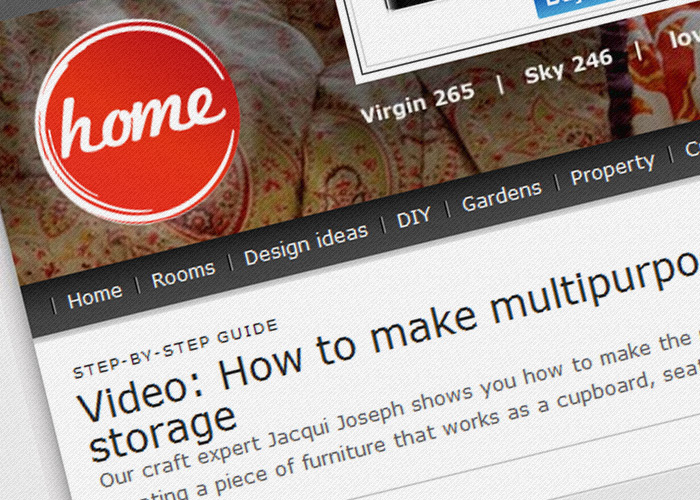This screenshot has height=500, width=700.
Task: Click the red home channel logo
Action: tap(138, 121)
